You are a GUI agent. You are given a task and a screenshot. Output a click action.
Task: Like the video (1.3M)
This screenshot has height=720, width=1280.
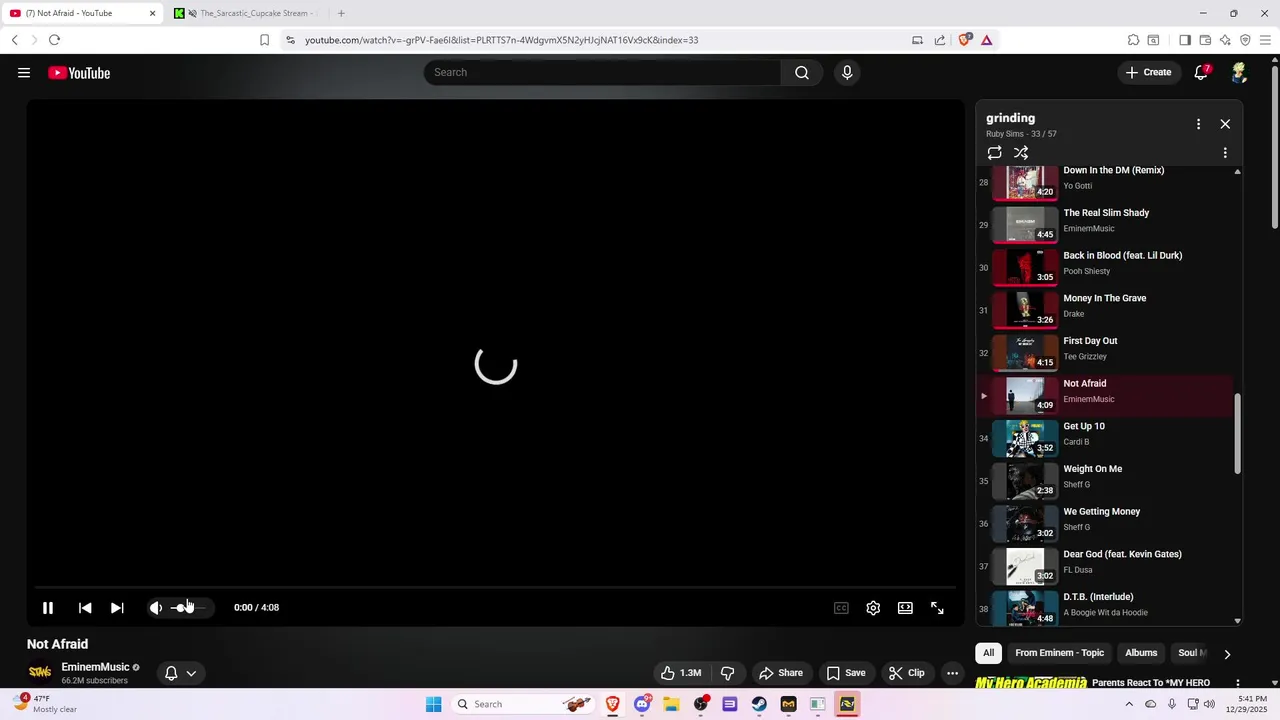[680, 673]
